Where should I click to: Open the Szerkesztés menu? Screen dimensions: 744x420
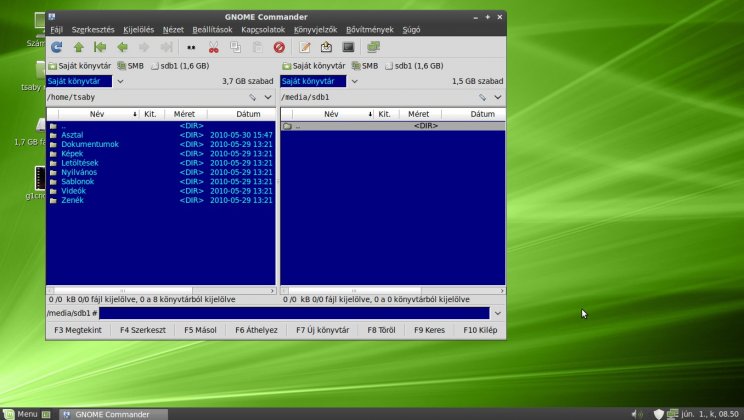(x=93, y=29)
